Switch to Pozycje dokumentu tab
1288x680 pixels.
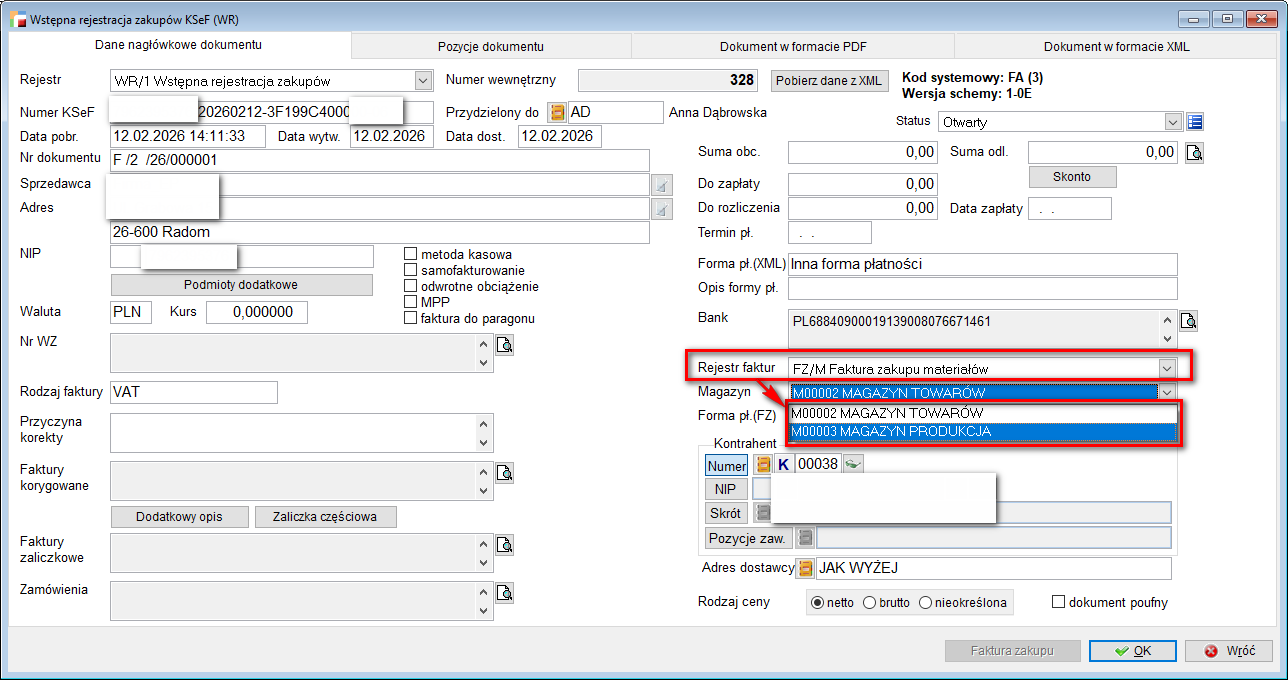coord(490,46)
